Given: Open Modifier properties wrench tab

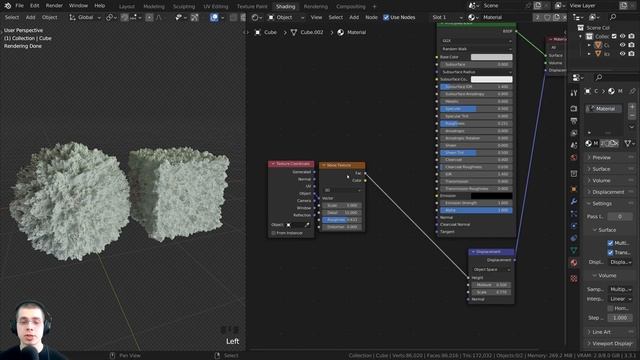Looking at the screenshot, I should 574,201.
